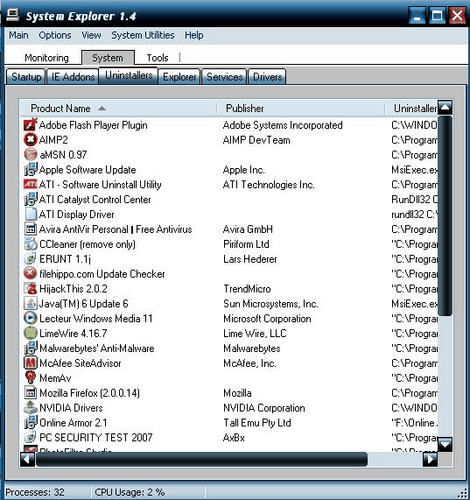Select the Adobe Systems Incorporated publisher cell

point(282,125)
